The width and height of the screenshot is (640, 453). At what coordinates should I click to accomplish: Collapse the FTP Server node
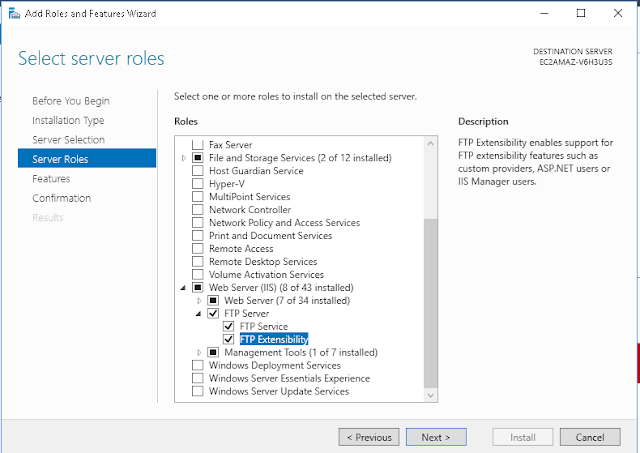coord(199,313)
